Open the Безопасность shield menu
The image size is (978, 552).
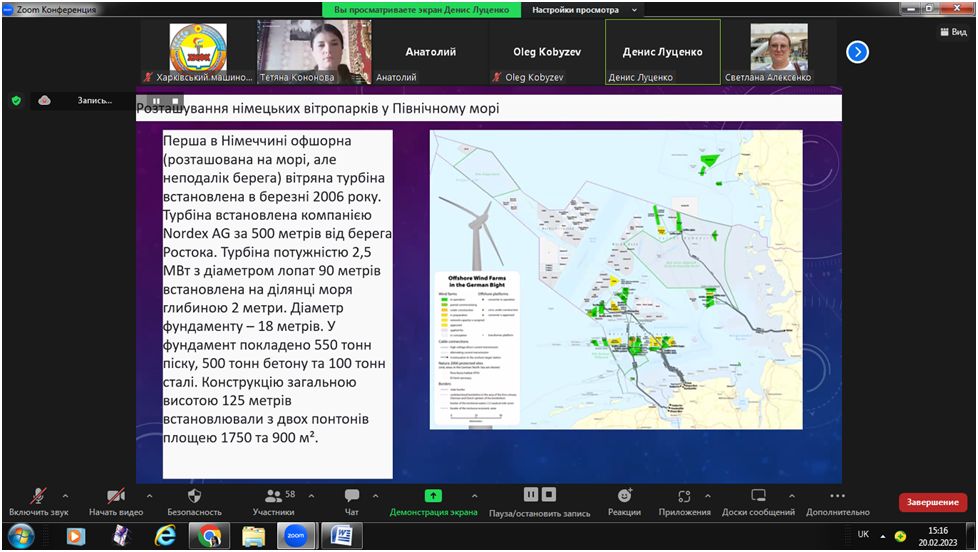(x=194, y=502)
